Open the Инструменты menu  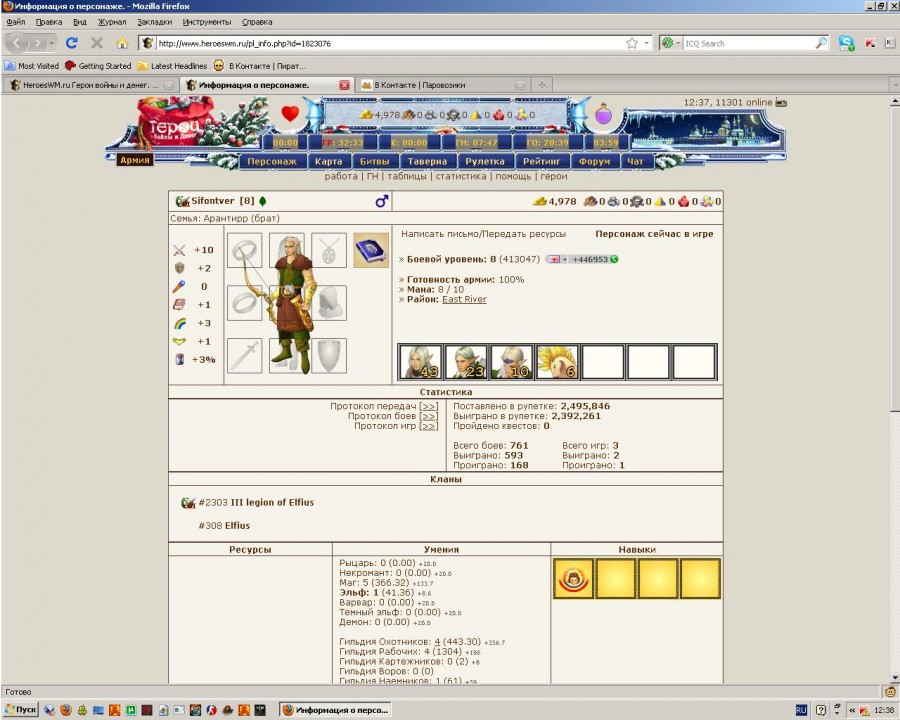pos(207,22)
